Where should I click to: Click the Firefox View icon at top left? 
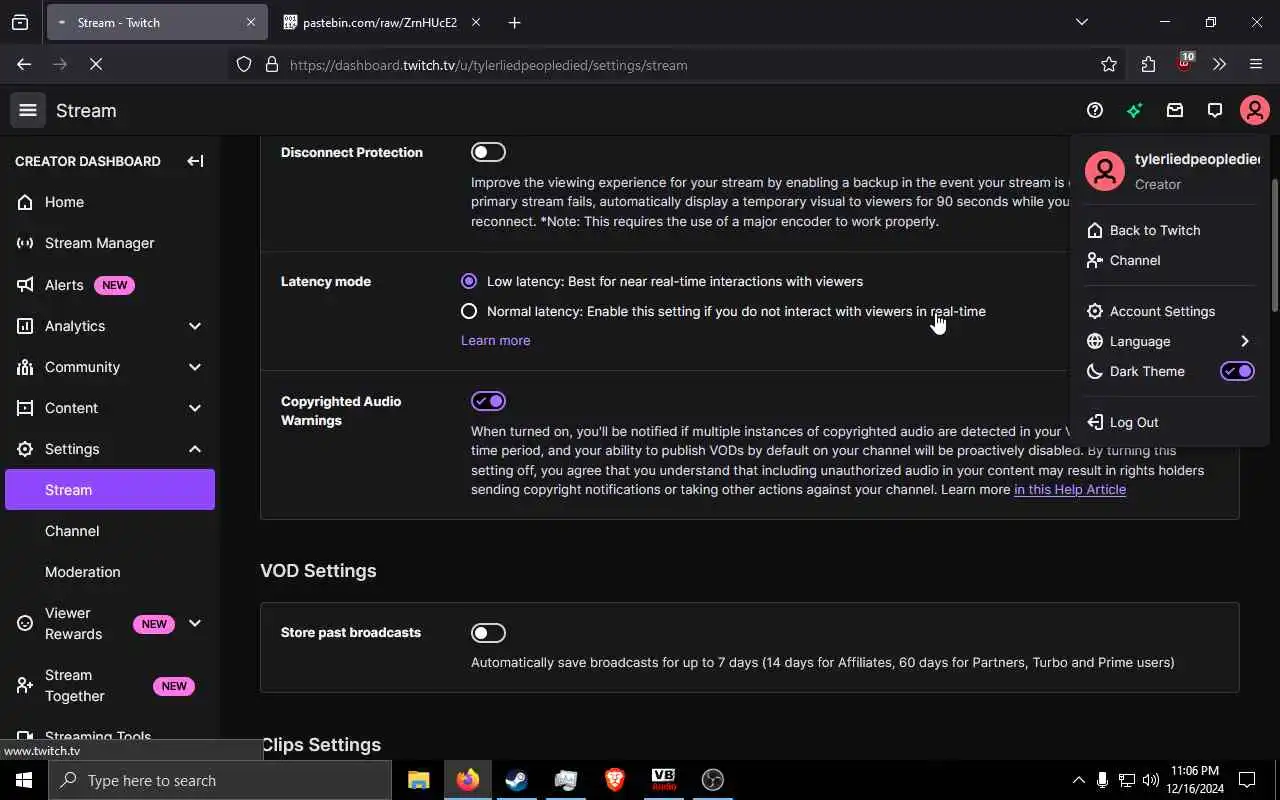pos(20,22)
